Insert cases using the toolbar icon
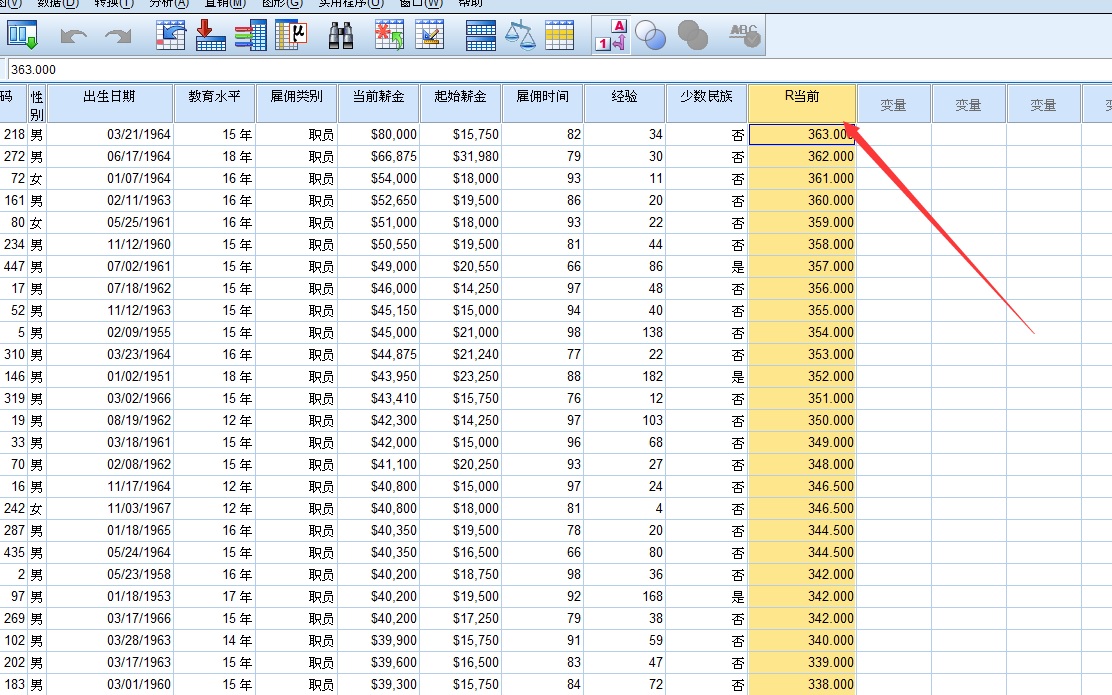 pos(389,35)
